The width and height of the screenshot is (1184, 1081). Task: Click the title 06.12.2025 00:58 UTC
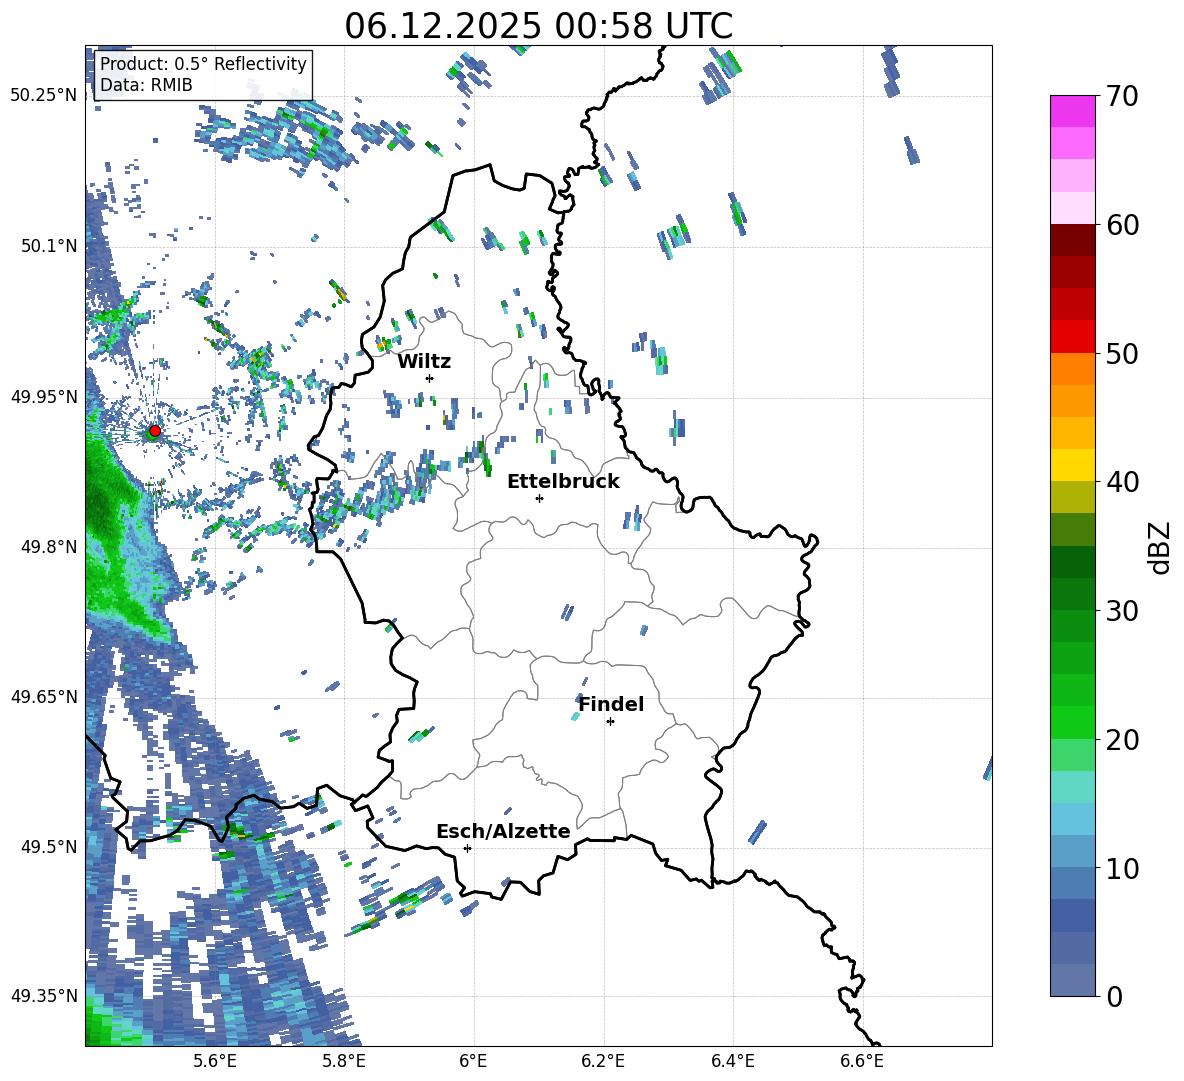coord(538,26)
